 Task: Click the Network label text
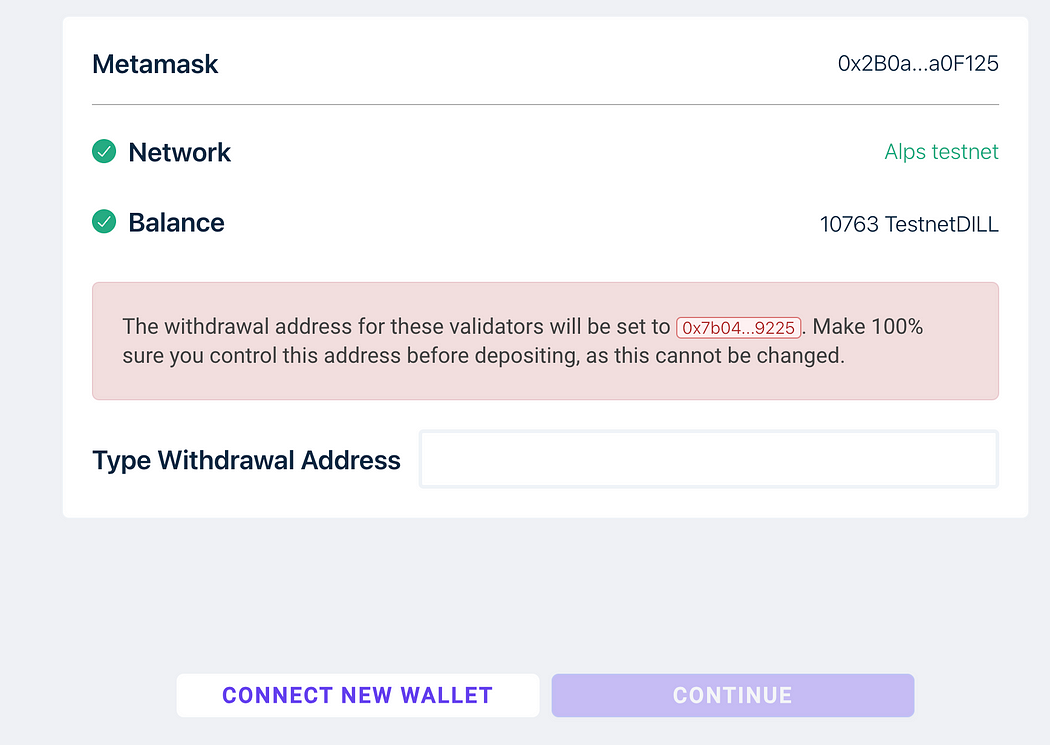[179, 153]
